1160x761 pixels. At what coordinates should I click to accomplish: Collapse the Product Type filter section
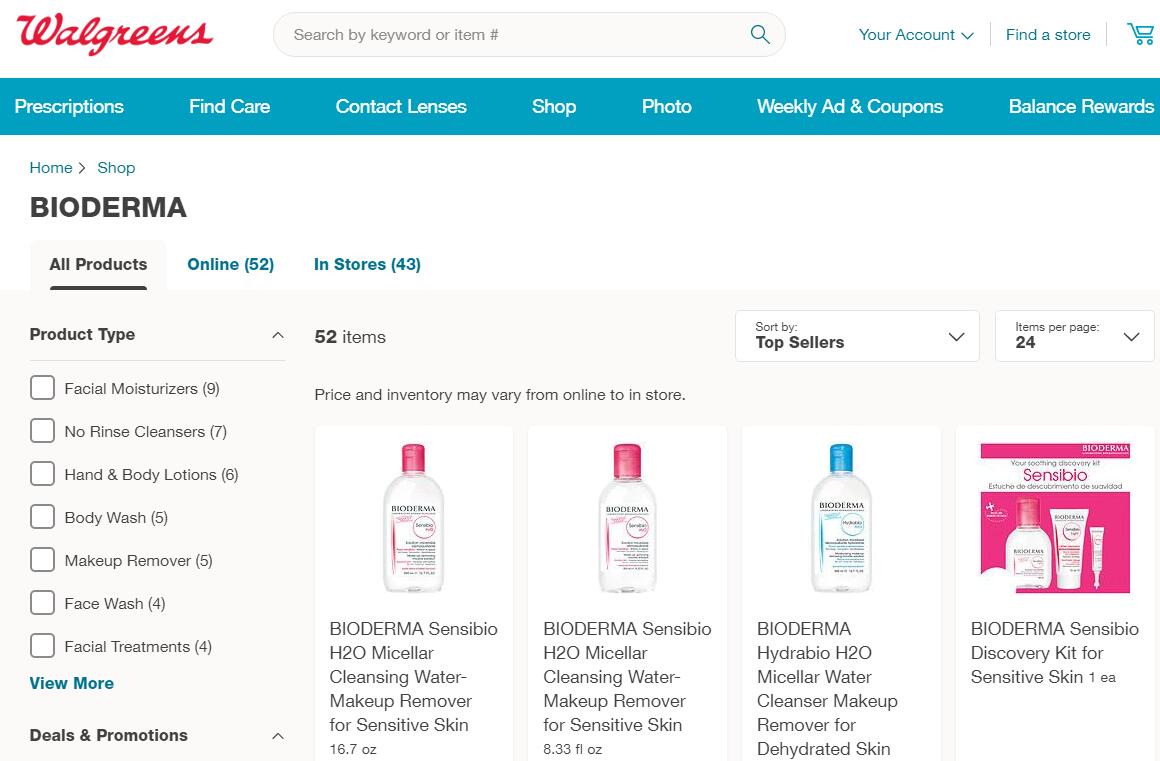click(x=278, y=335)
